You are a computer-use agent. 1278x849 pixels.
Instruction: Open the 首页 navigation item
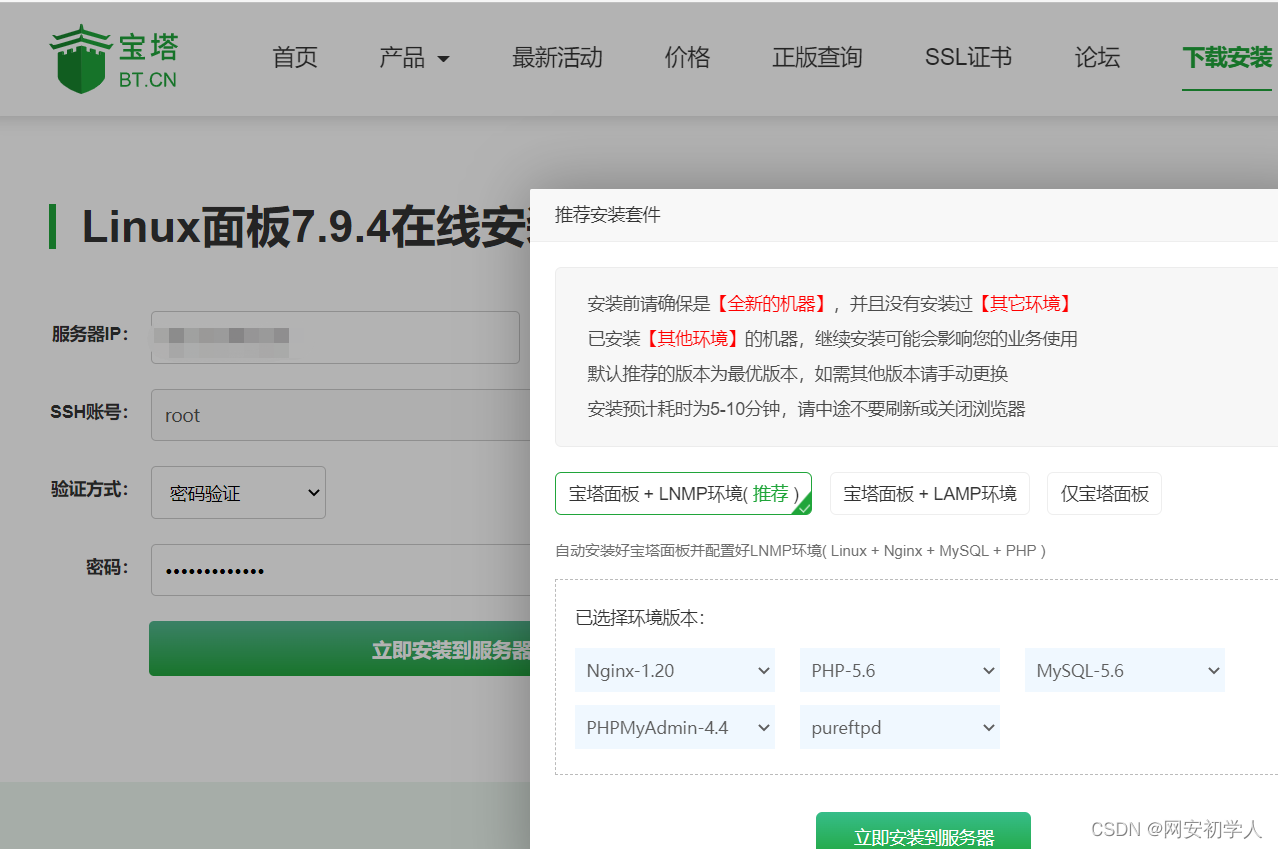pos(295,58)
